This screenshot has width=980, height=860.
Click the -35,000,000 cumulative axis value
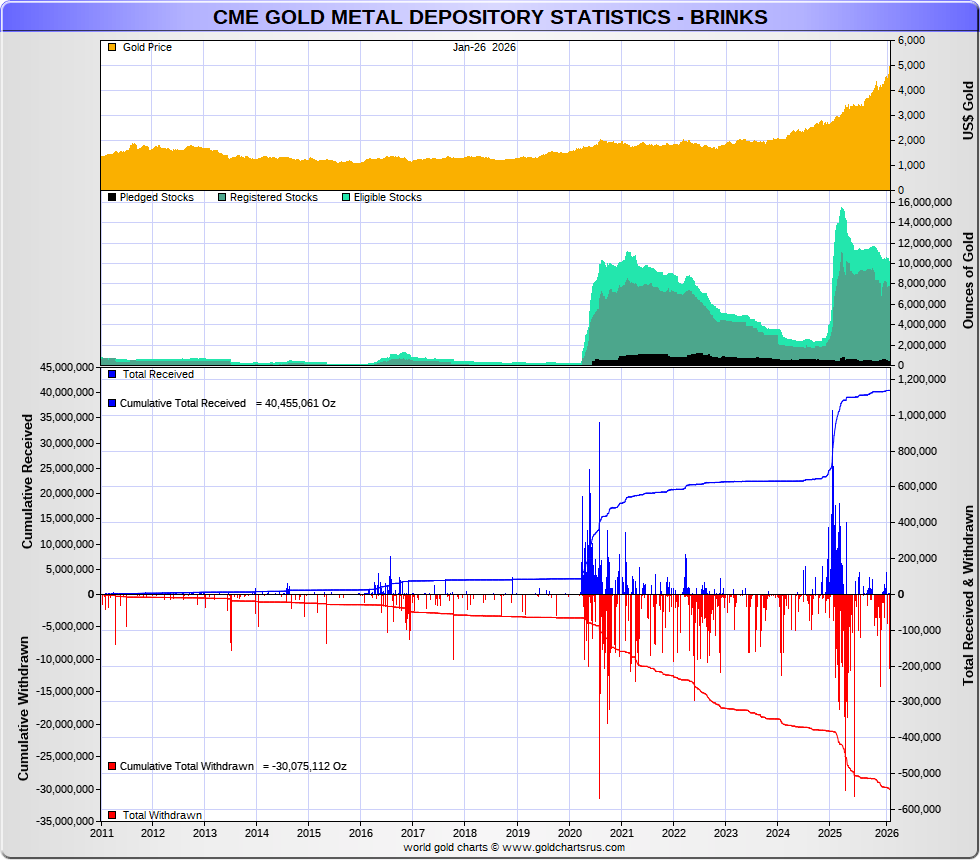pos(65,821)
